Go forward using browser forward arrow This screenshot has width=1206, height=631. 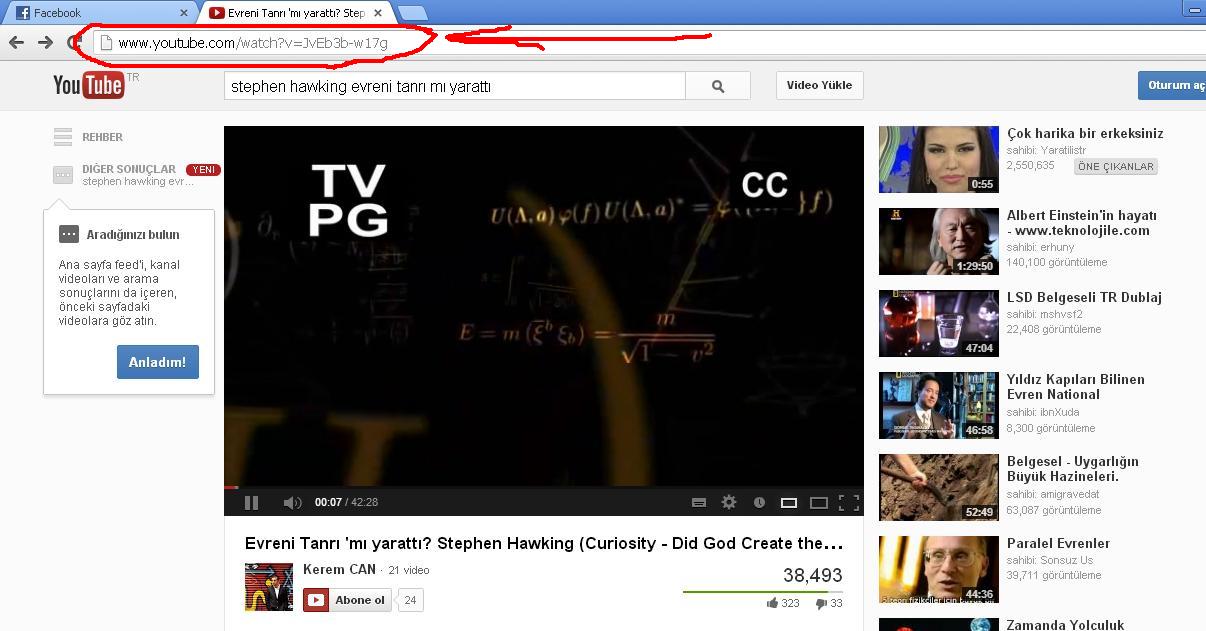[x=45, y=42]
